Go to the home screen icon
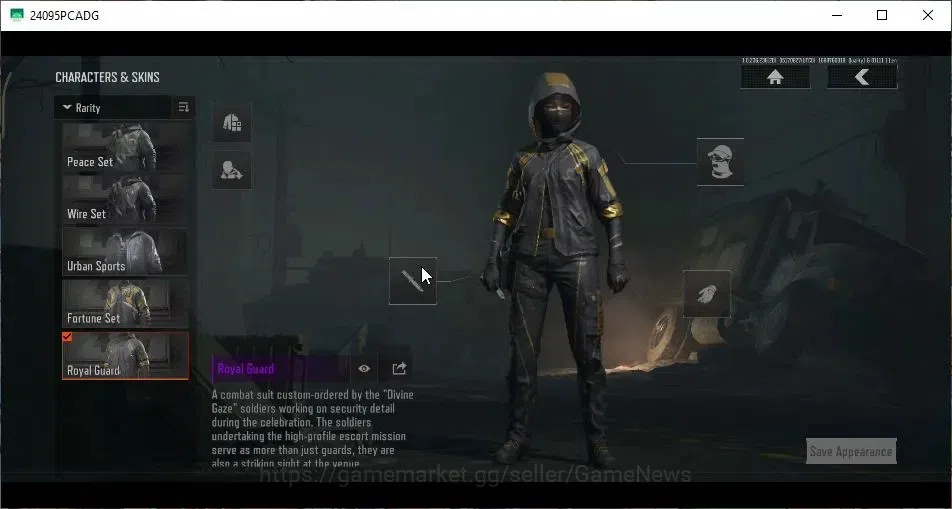This screenshot has width=952, height=509. click(x=775, y=77)
